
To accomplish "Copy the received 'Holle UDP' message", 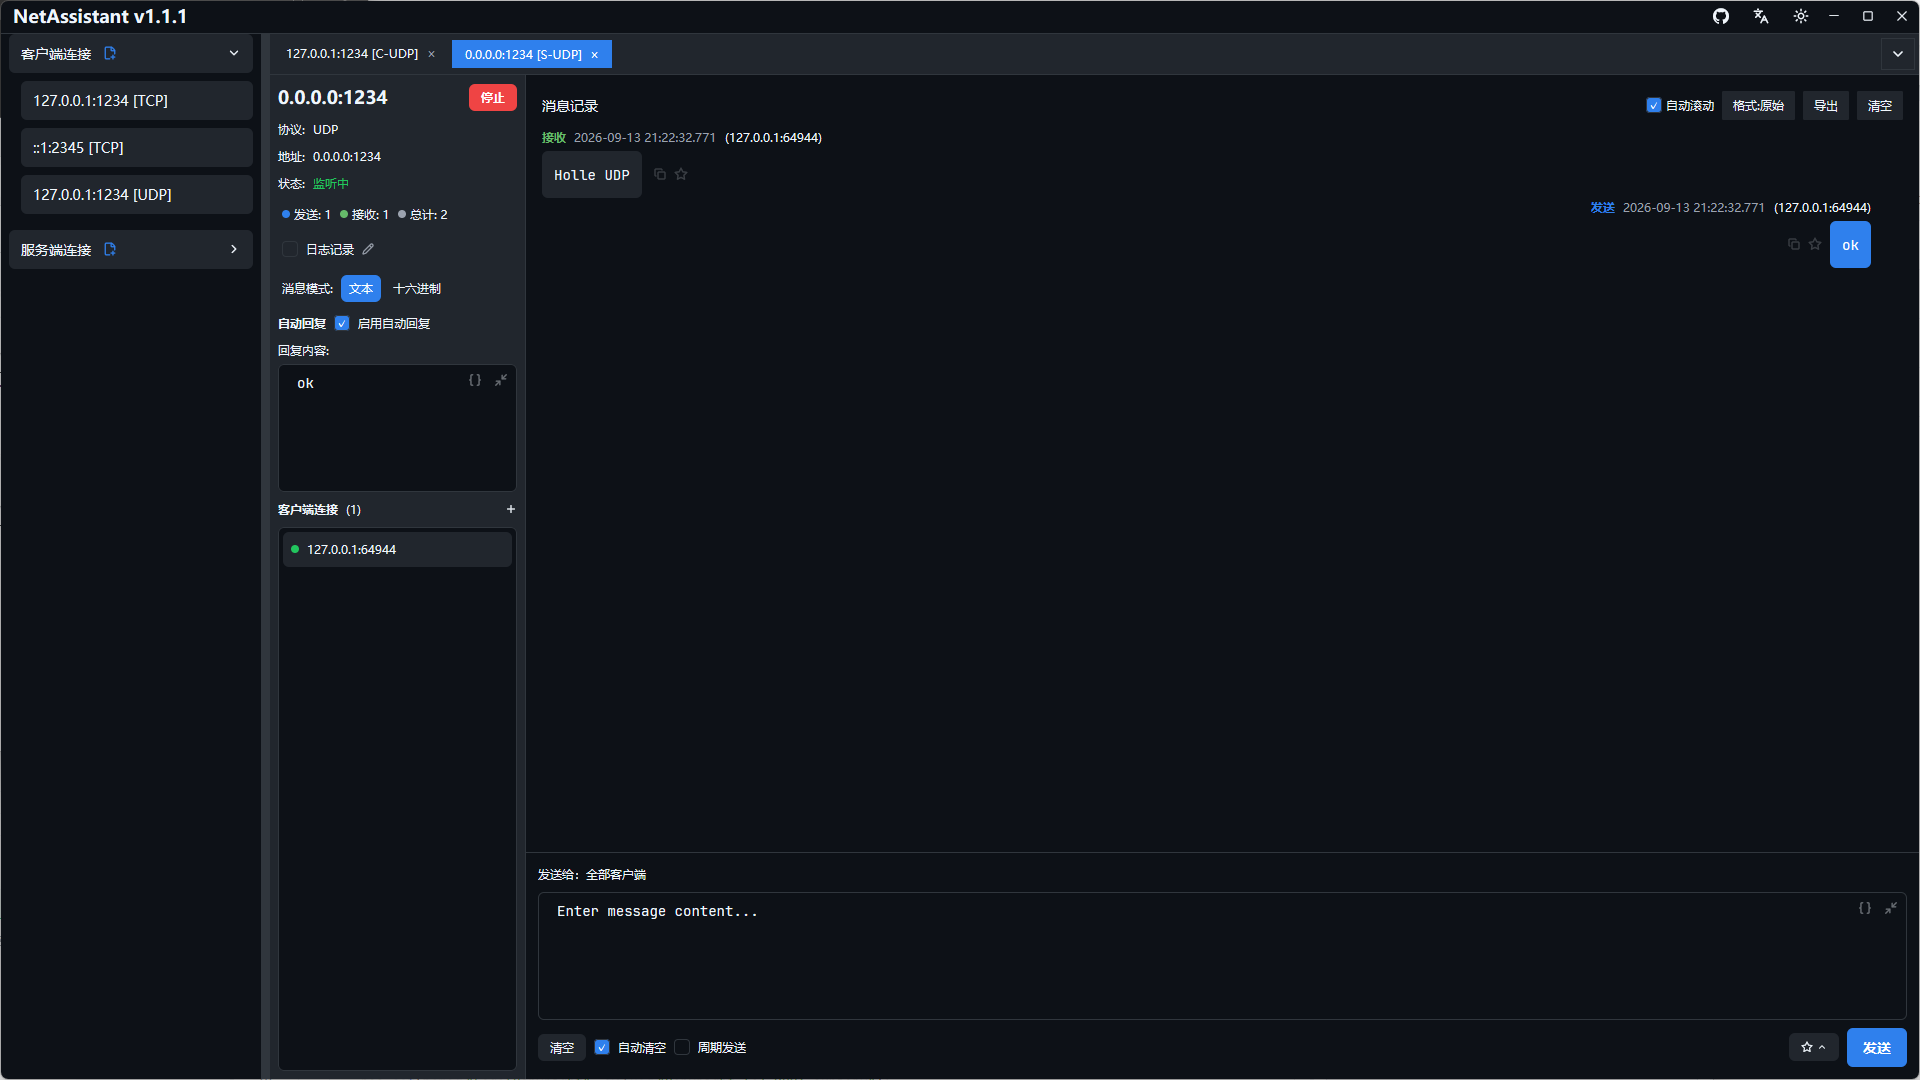I will point(660,174).
